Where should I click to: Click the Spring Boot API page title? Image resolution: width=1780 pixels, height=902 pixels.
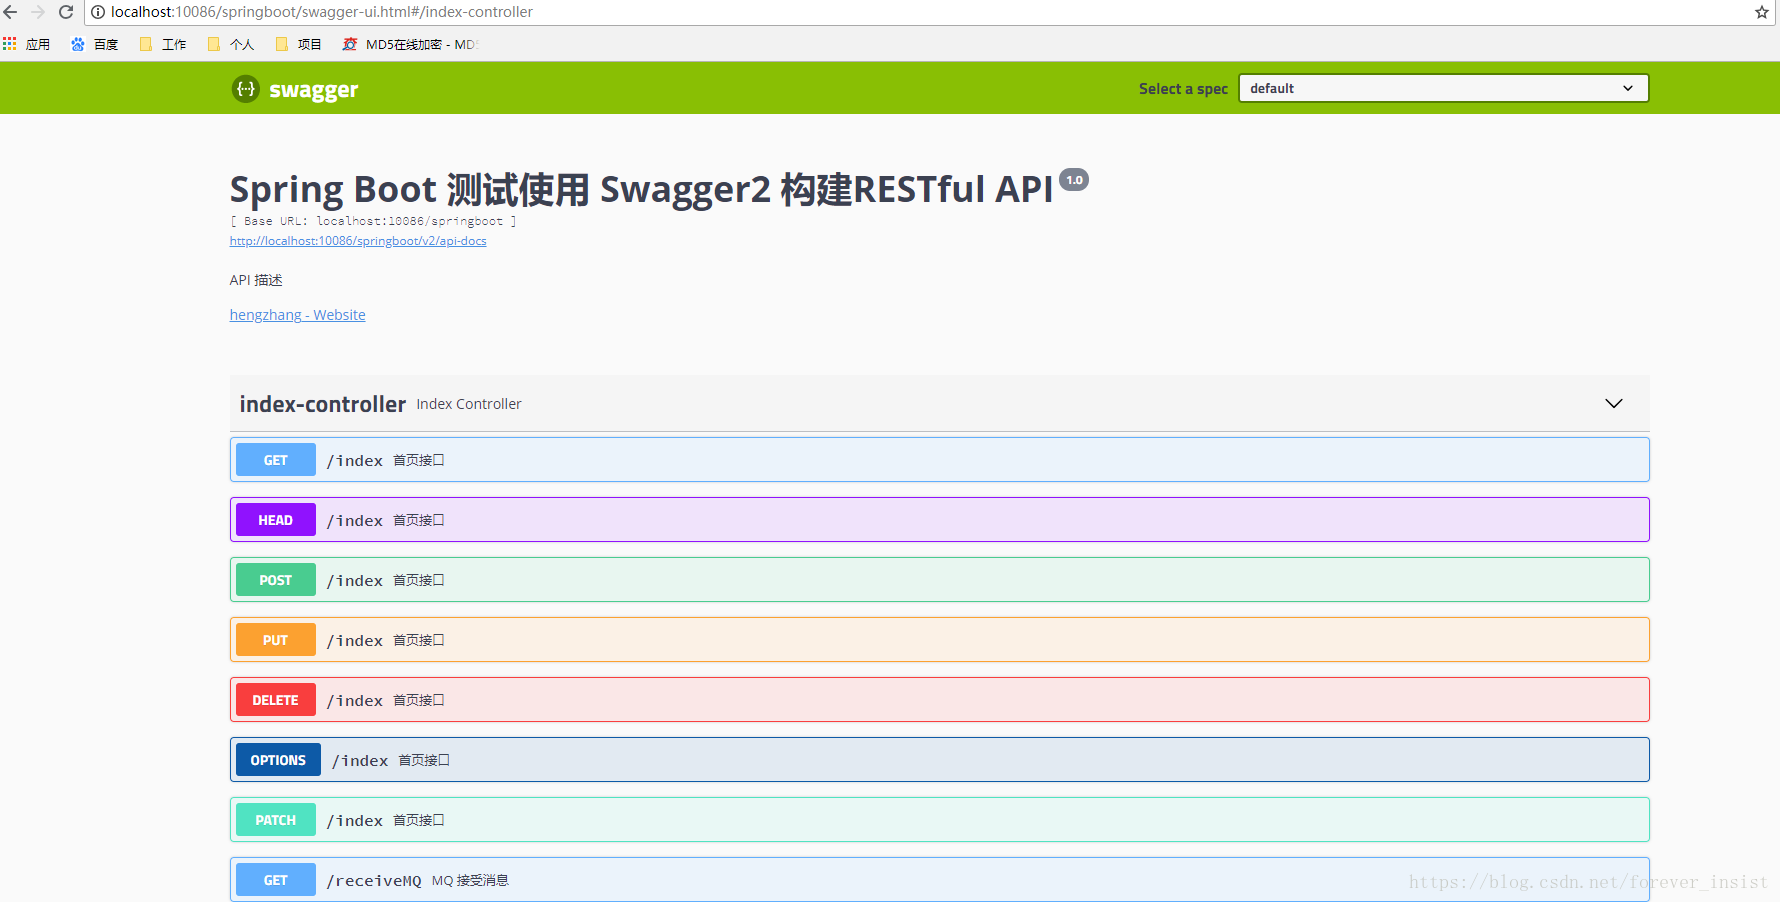click(x=642, y=189)
